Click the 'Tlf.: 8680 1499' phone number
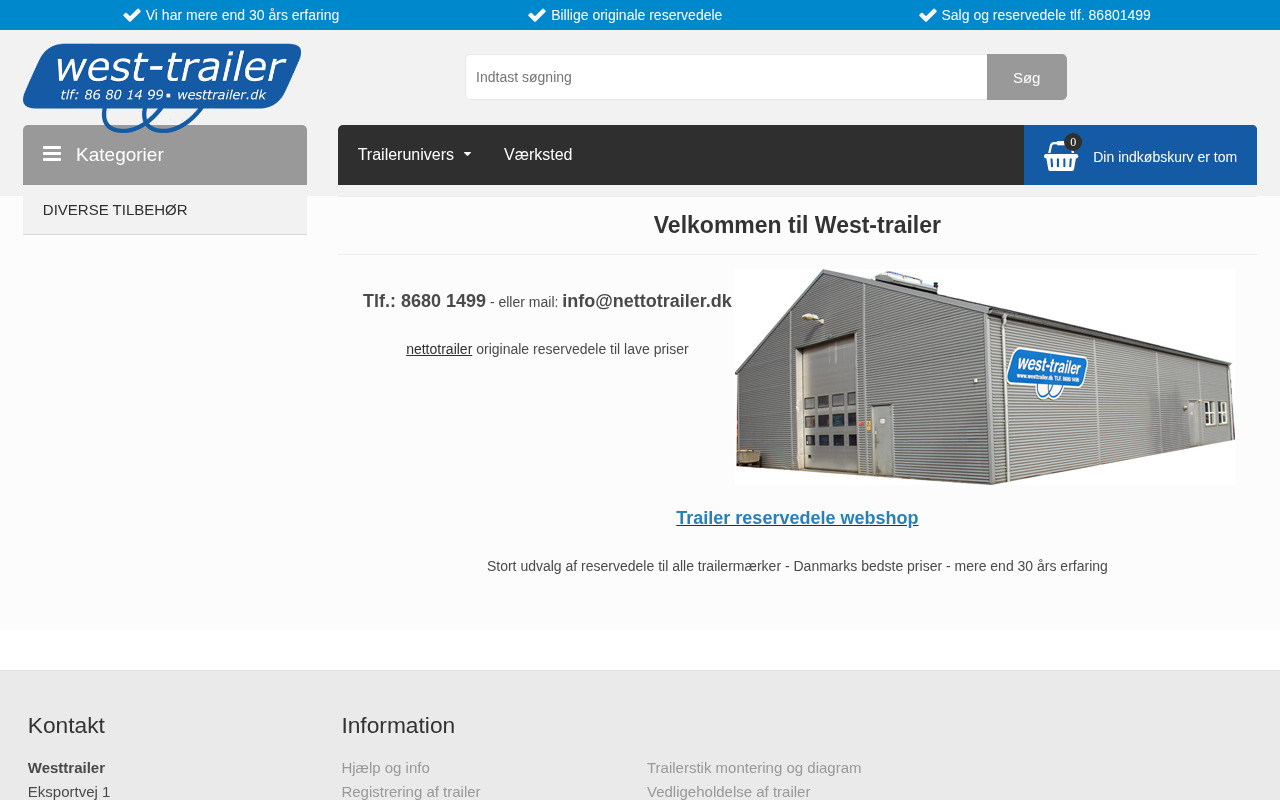This screenshot has height=800, width=1280. 424,301
